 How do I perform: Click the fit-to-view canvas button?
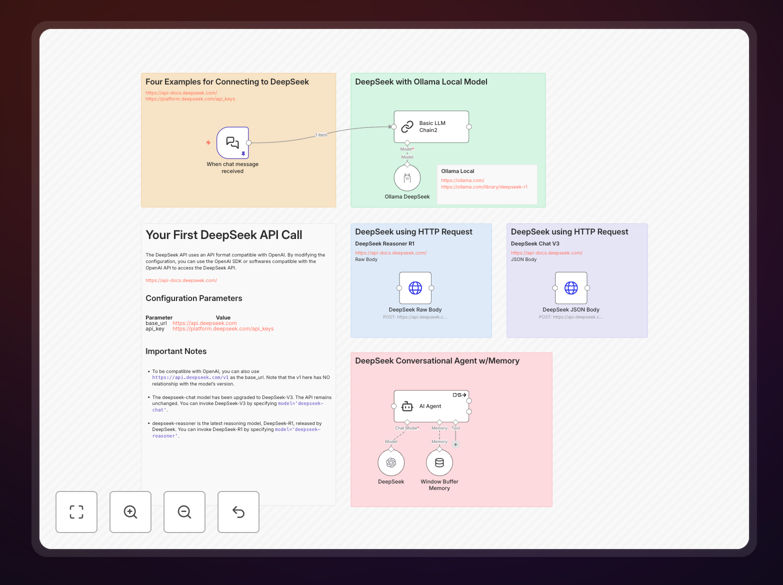[x=76, y=512]
